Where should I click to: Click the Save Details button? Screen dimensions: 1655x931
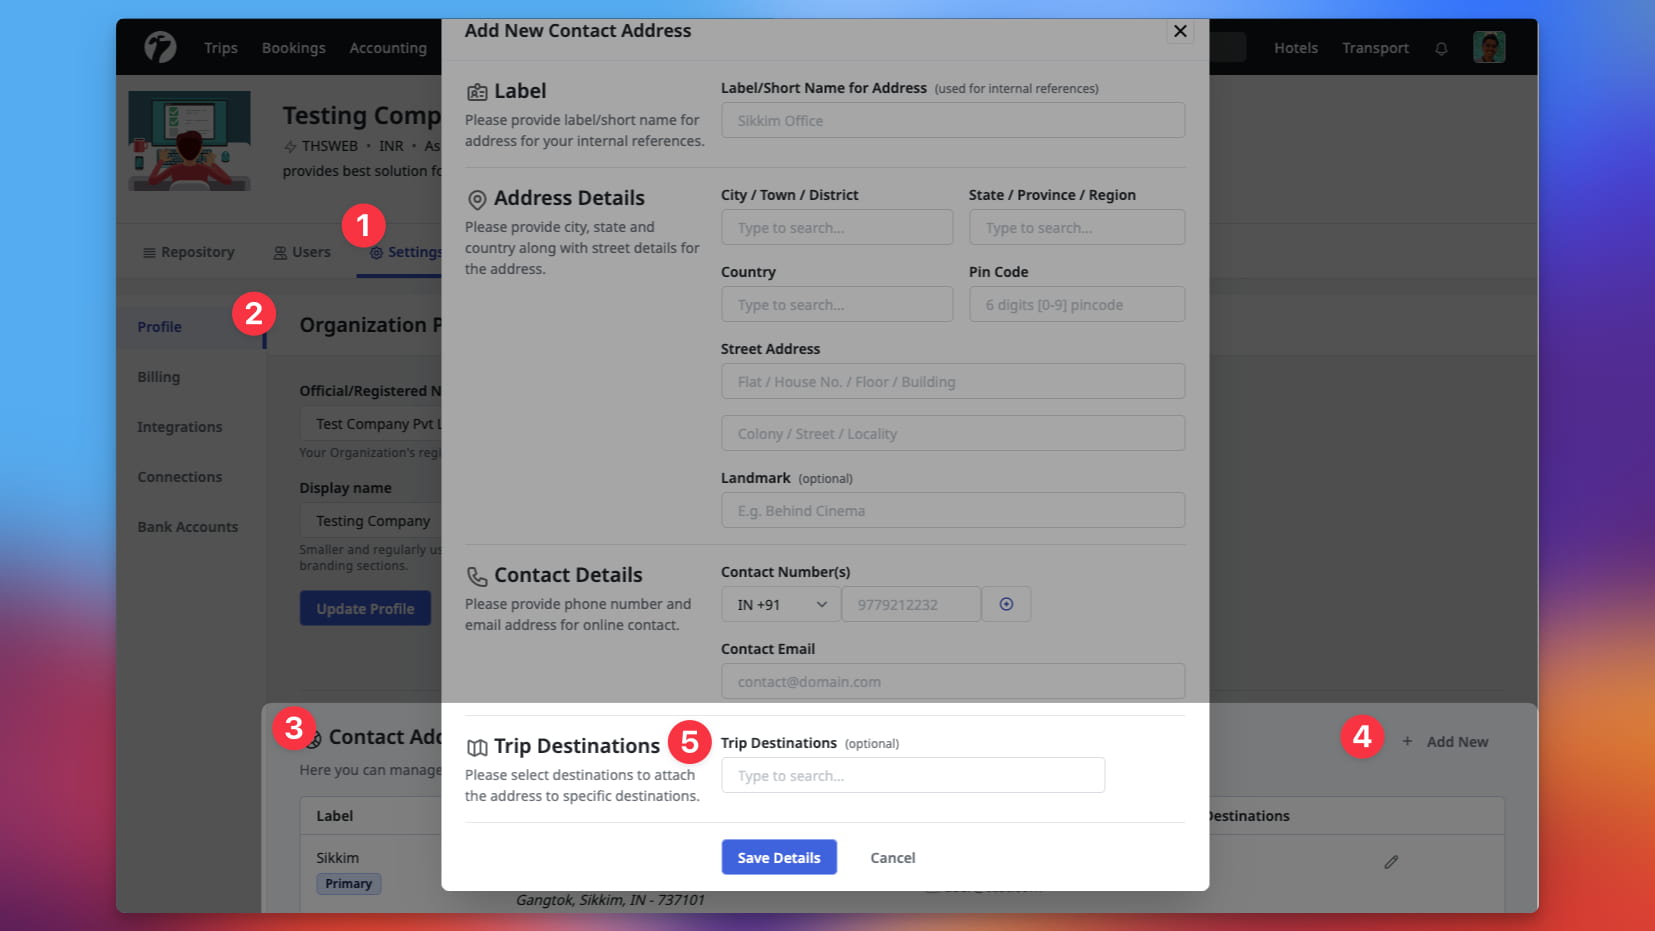pyautogui.click(x=778, y=857)
